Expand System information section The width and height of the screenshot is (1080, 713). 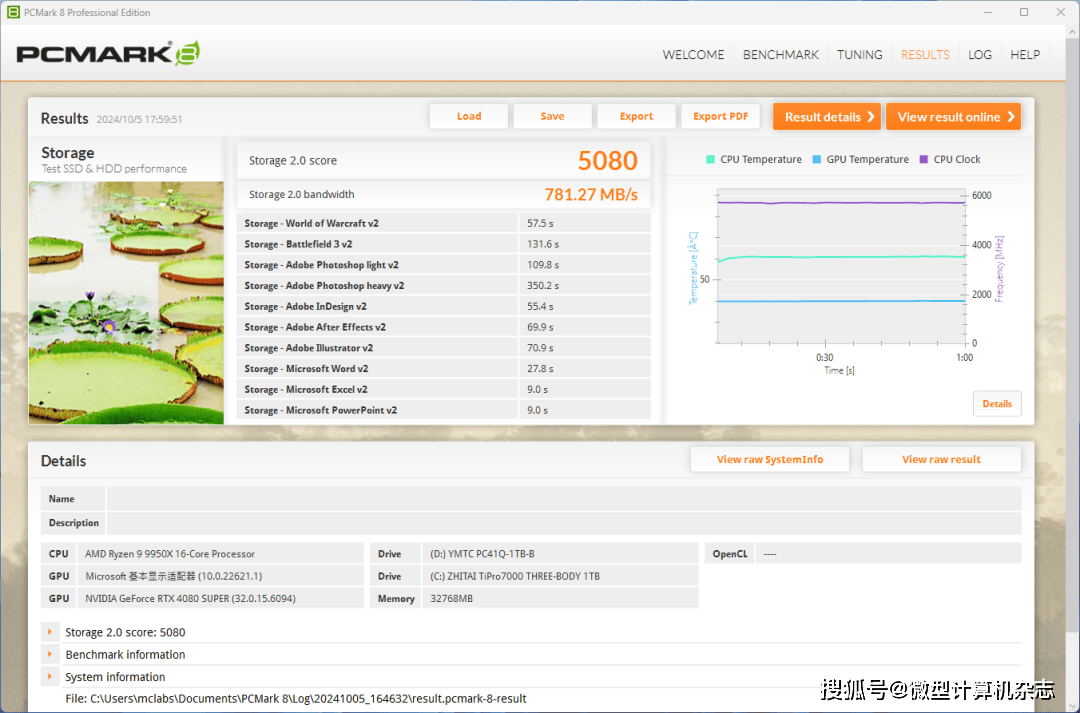50,676
